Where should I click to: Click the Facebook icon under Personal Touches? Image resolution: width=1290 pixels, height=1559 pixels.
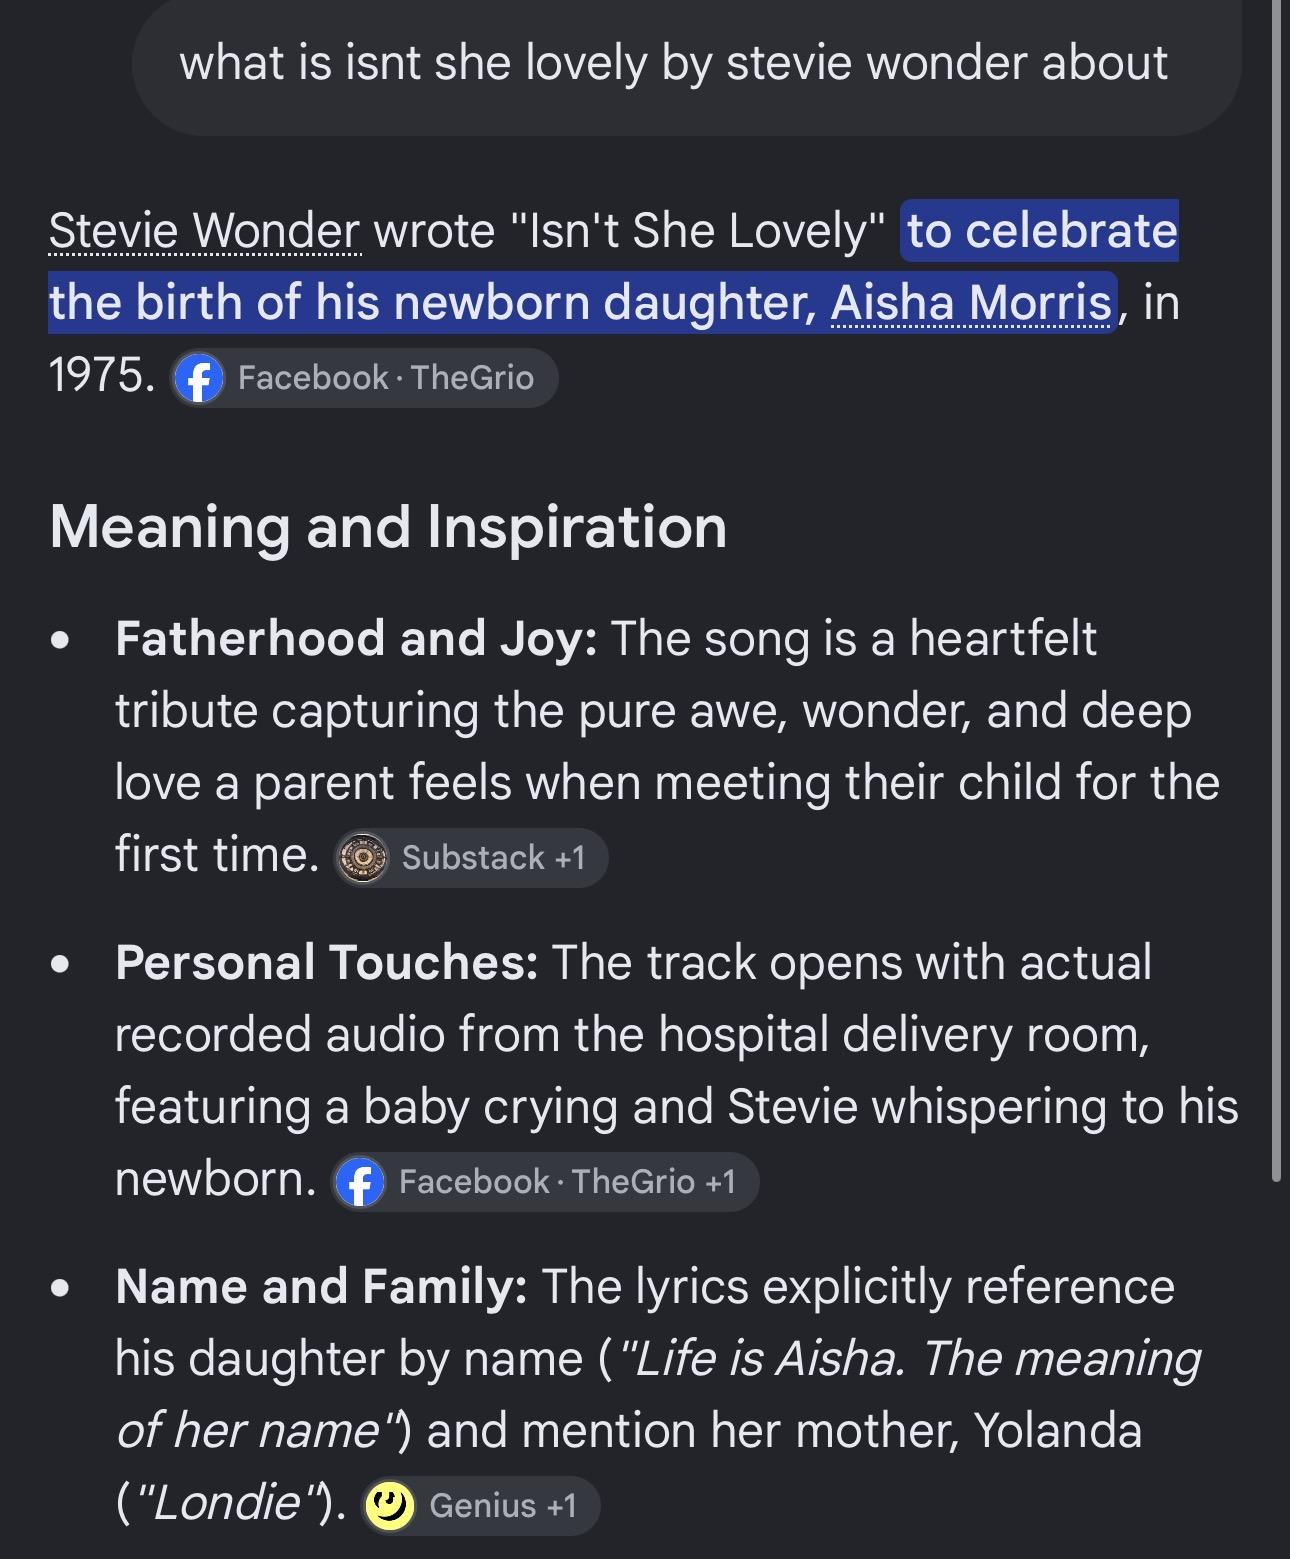tap(360, 1183)
